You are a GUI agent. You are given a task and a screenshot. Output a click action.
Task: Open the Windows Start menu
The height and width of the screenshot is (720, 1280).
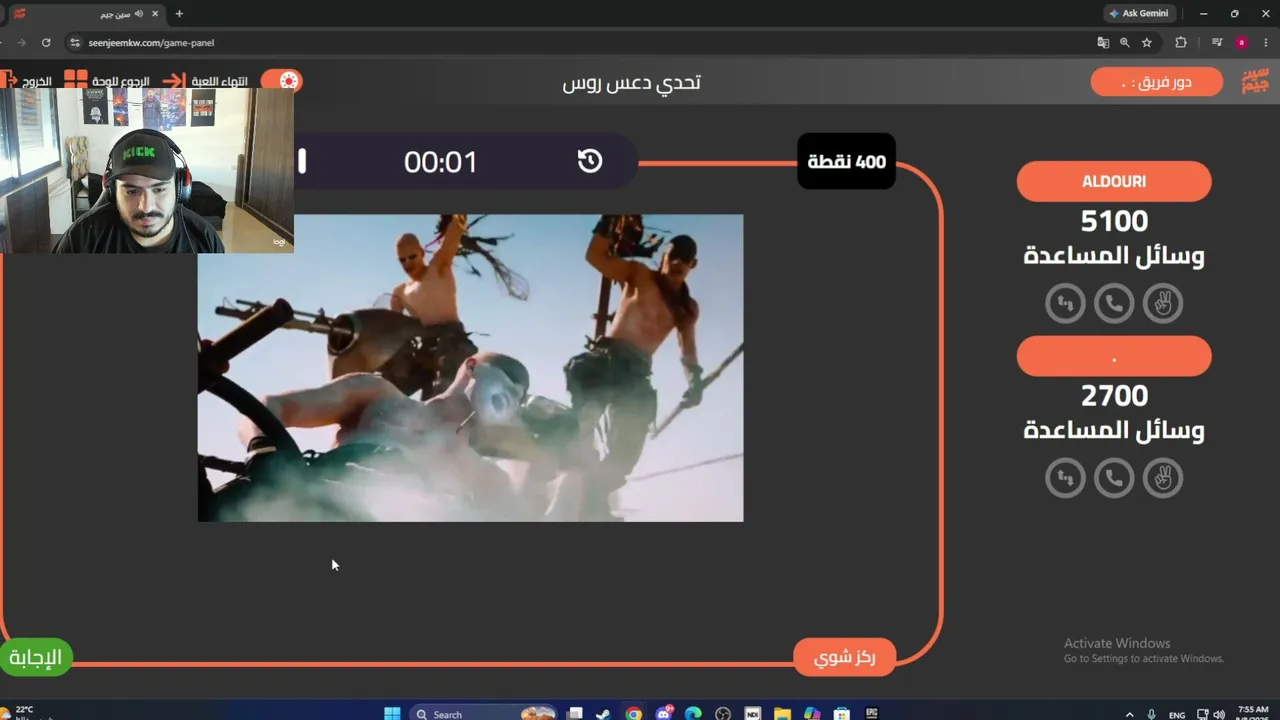pos(392,714)
